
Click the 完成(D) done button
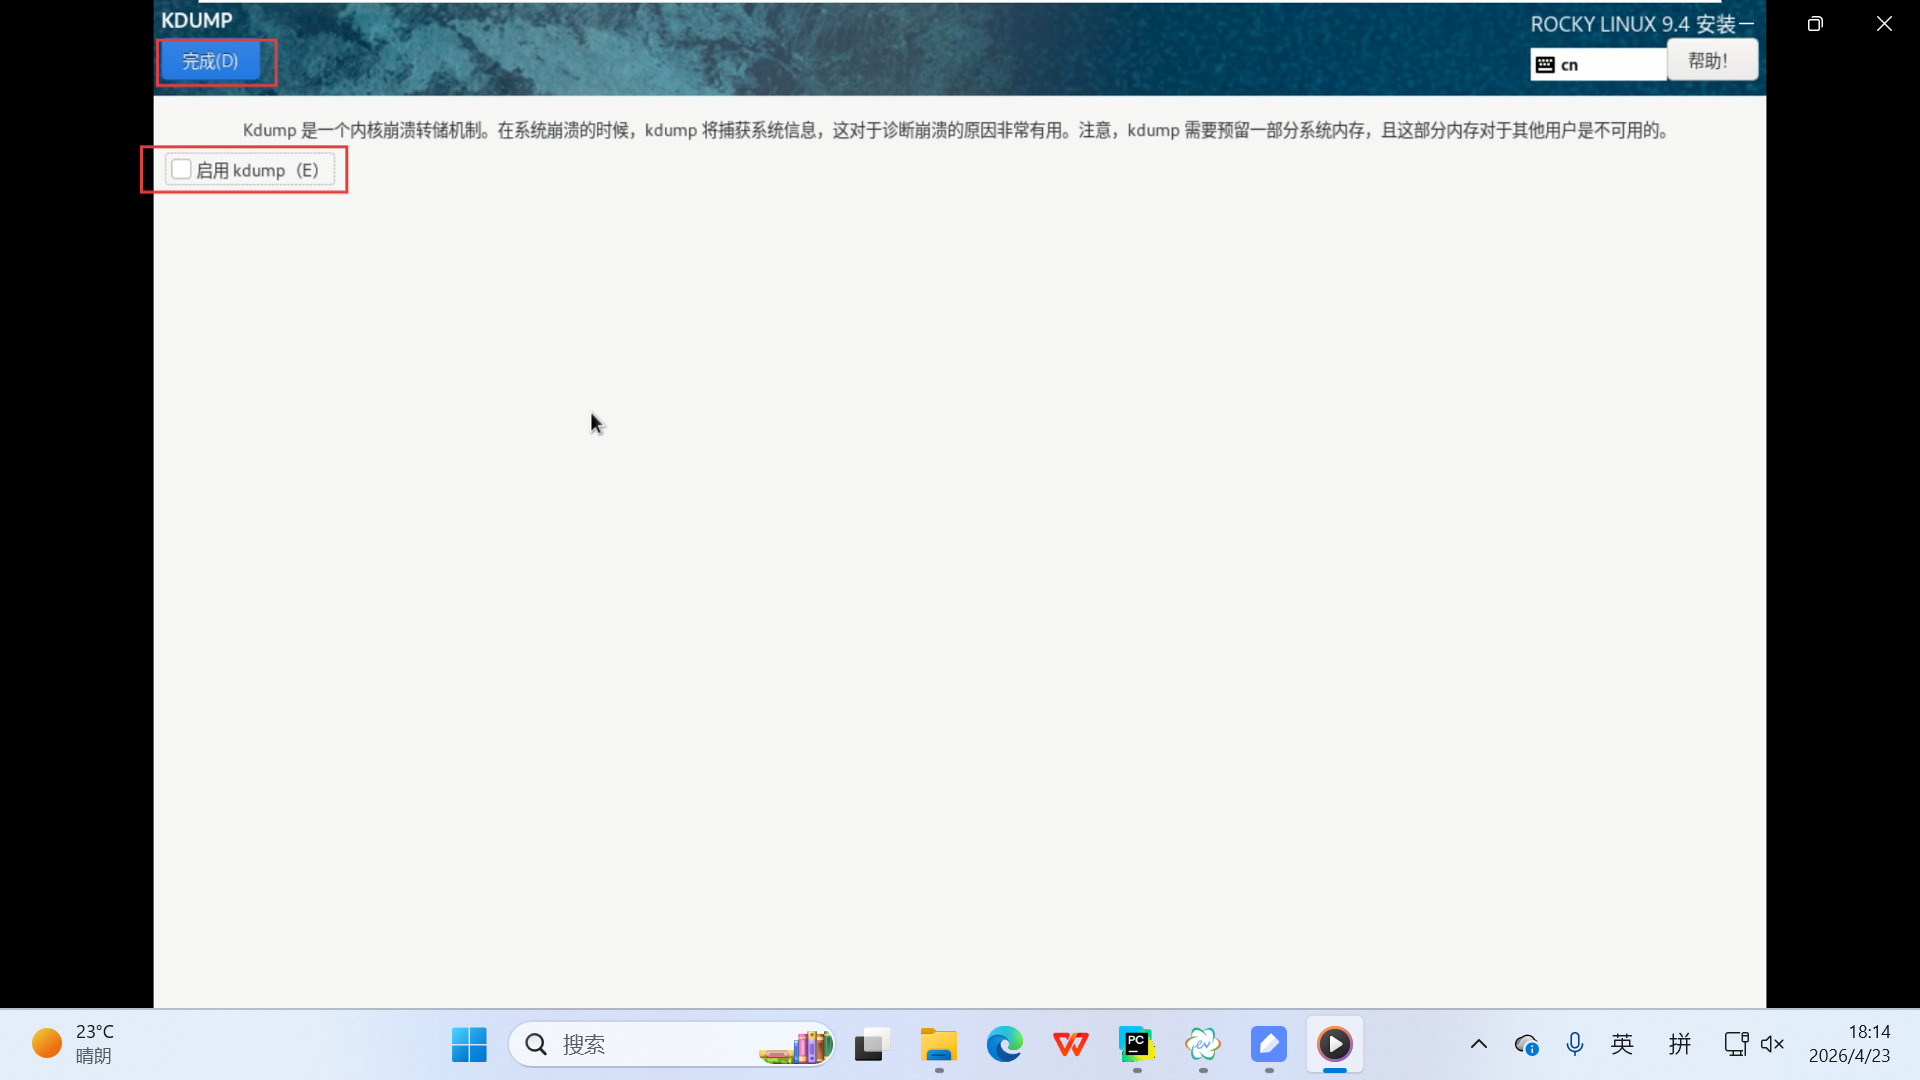coord(210,62)
